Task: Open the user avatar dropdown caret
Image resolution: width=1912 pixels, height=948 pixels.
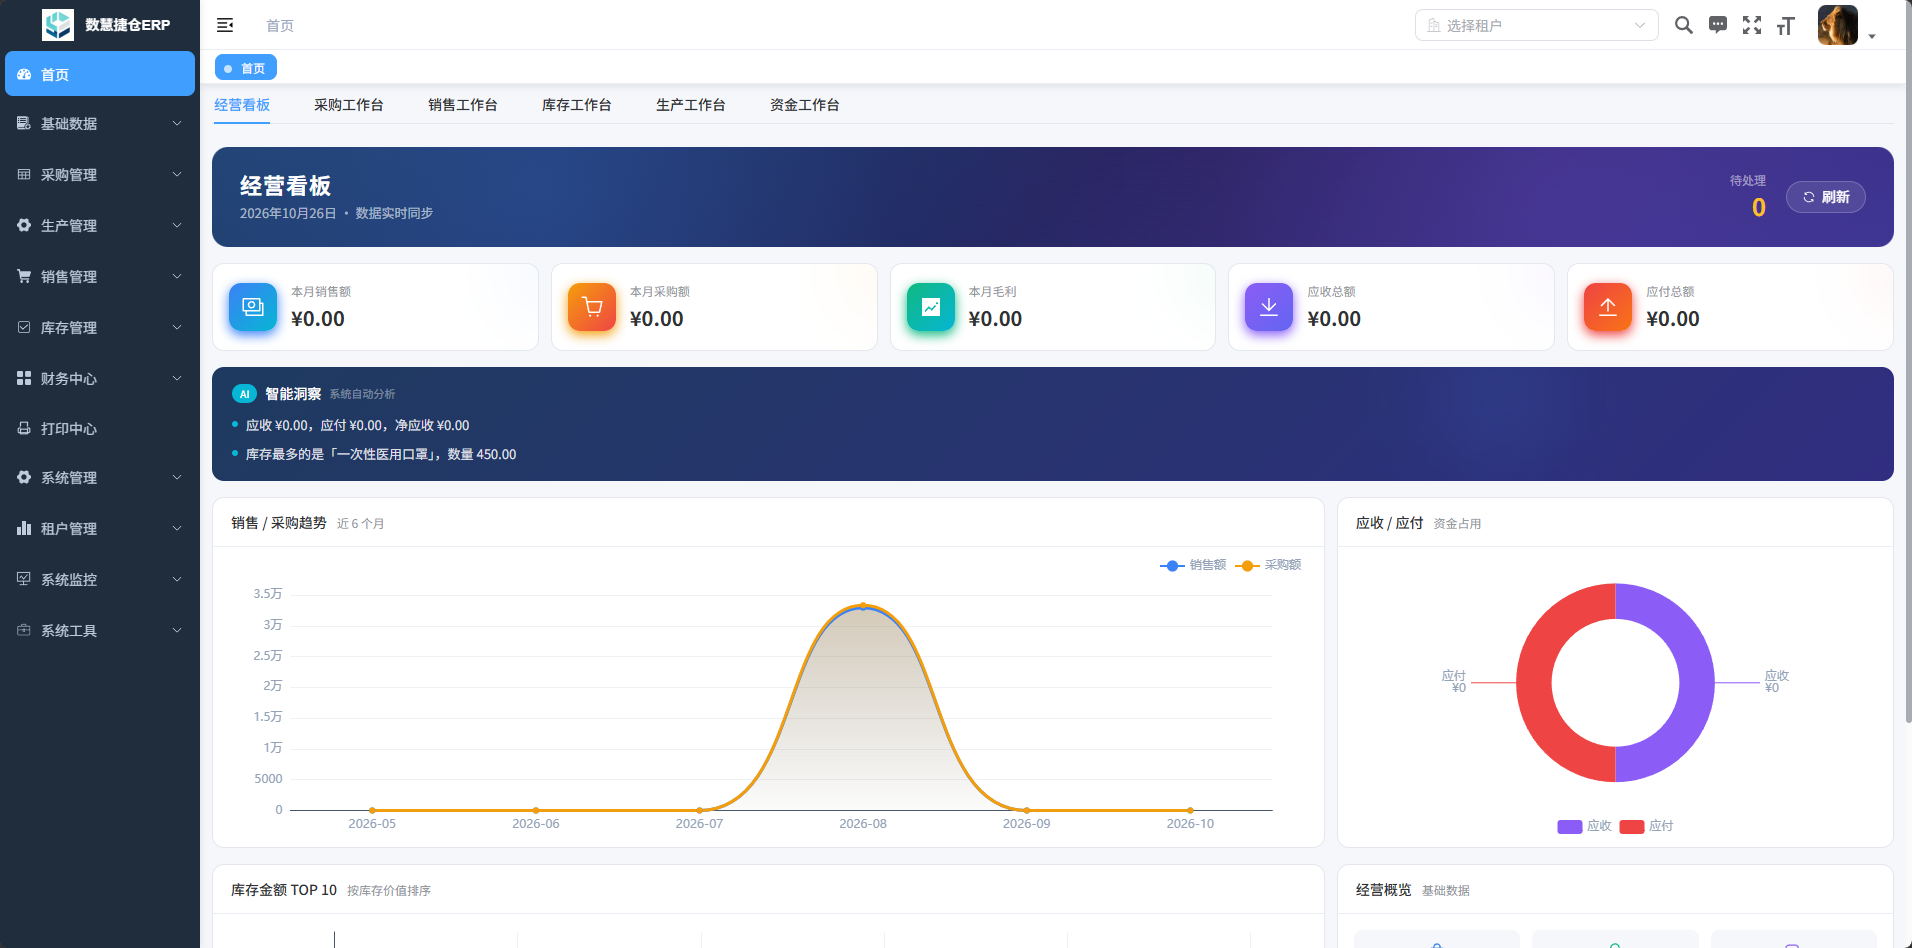Action: [1872, 36]
